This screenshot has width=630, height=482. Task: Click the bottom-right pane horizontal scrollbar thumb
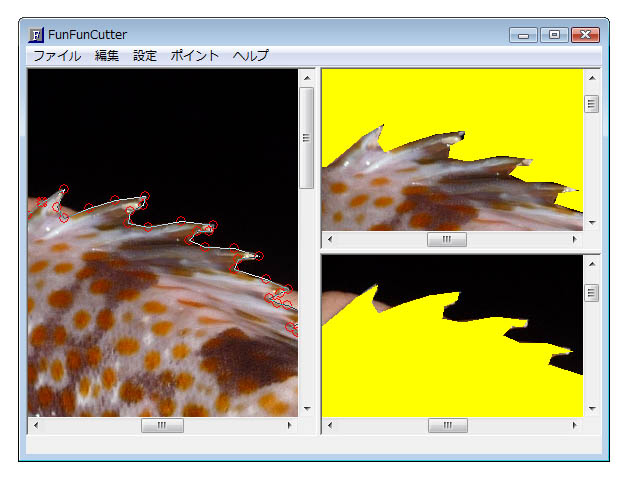click(x=448, y=425)
